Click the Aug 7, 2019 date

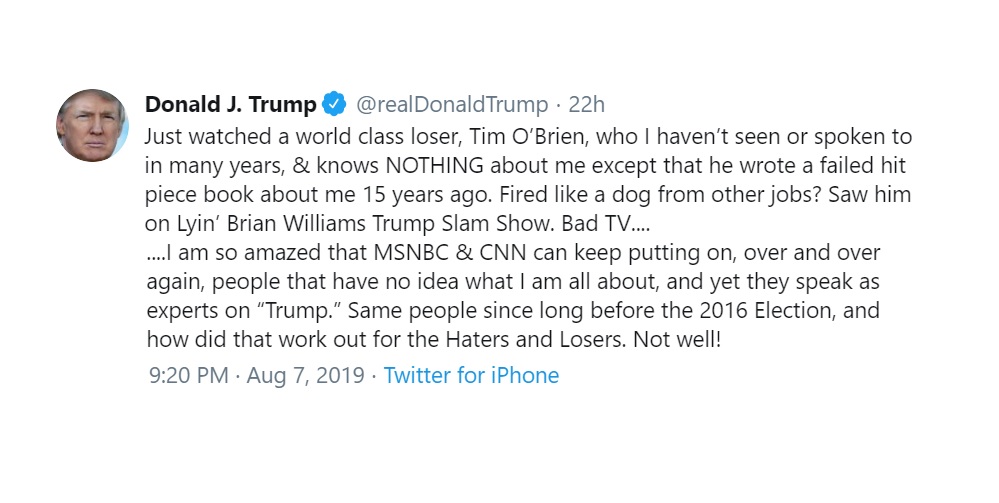(305, 375)
